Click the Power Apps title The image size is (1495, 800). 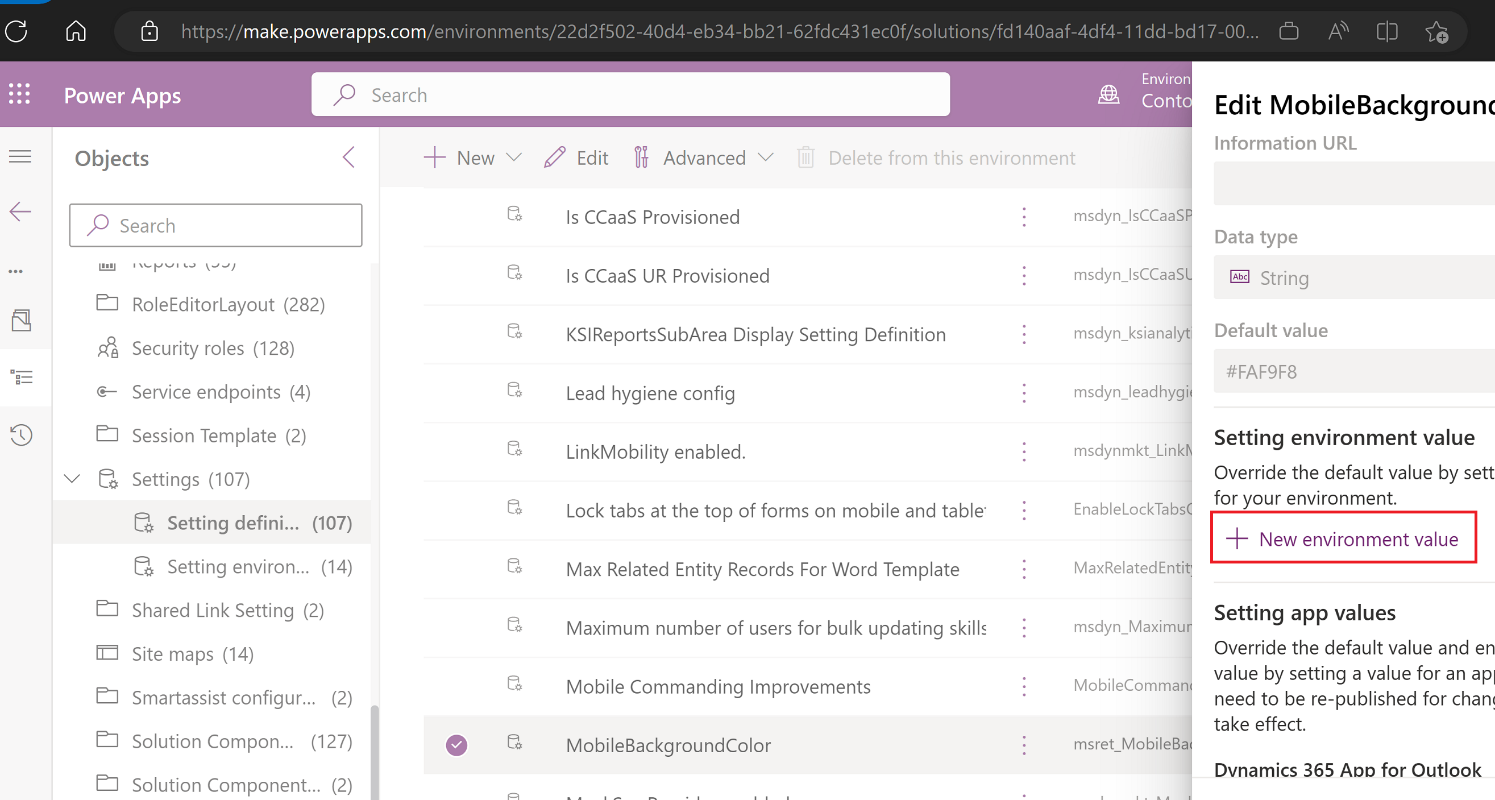[x=123, y=96]
